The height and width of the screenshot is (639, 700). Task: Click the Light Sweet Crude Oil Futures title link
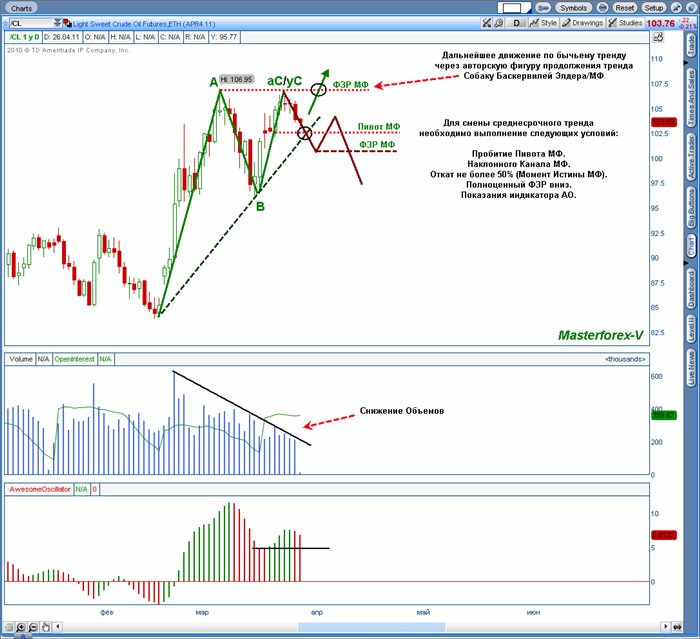[144, 24]
